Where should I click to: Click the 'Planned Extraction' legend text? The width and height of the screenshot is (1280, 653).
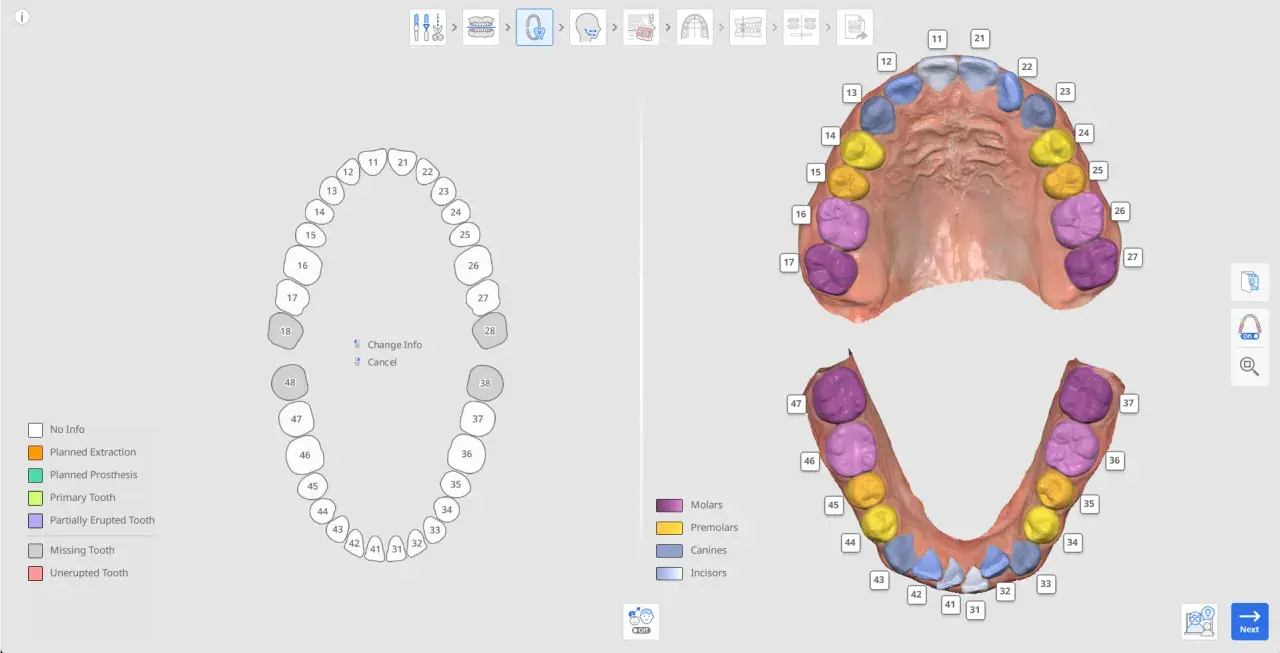(x=93, y=452)
